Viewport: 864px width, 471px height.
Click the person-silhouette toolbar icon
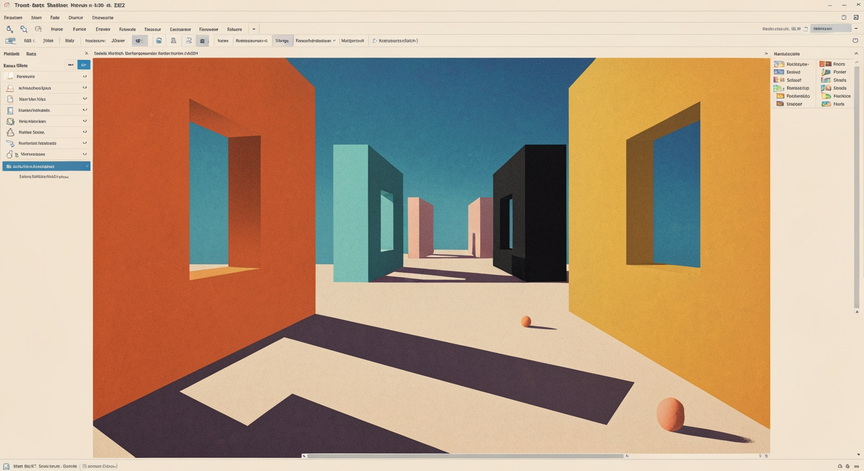click(174, 41)
